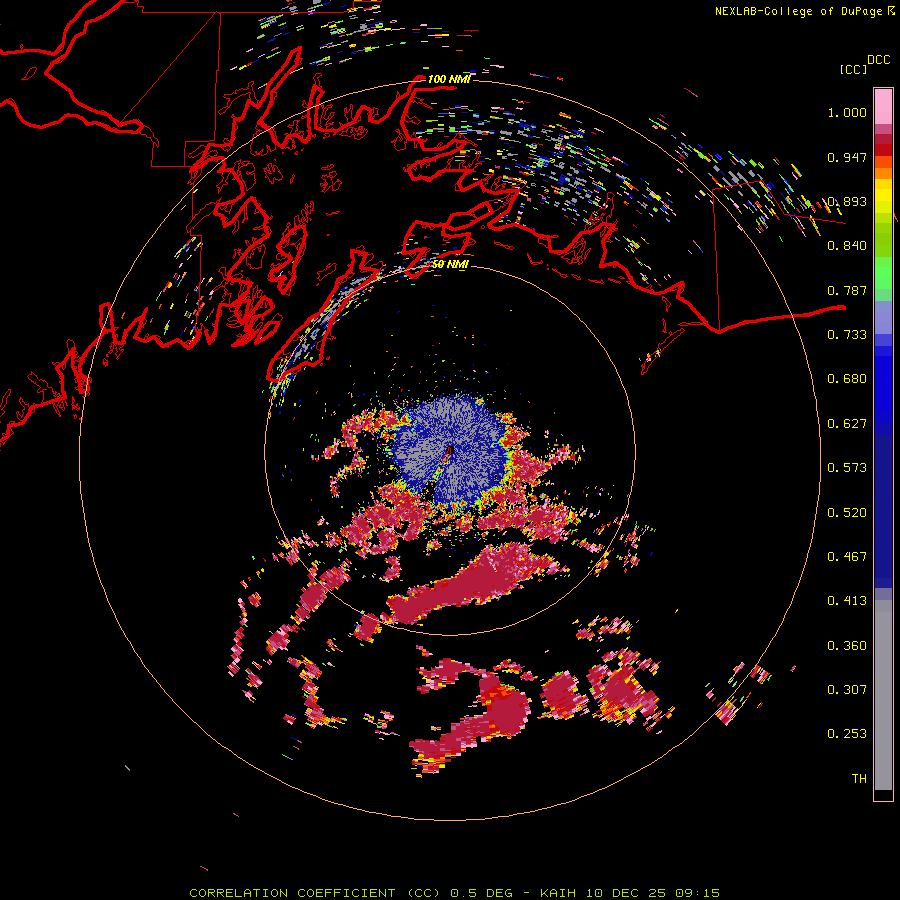Click the bright green color bar segment
900x900 pixels.
[x=883, y=273]
